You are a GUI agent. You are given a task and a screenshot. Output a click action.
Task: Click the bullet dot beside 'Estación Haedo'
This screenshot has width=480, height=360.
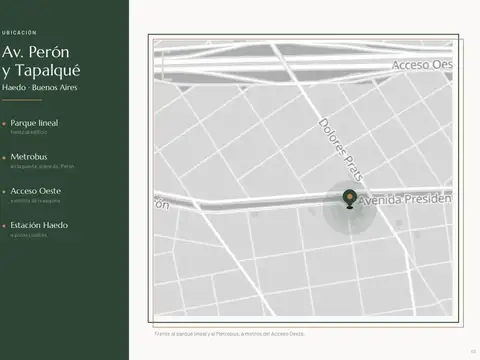4,226
